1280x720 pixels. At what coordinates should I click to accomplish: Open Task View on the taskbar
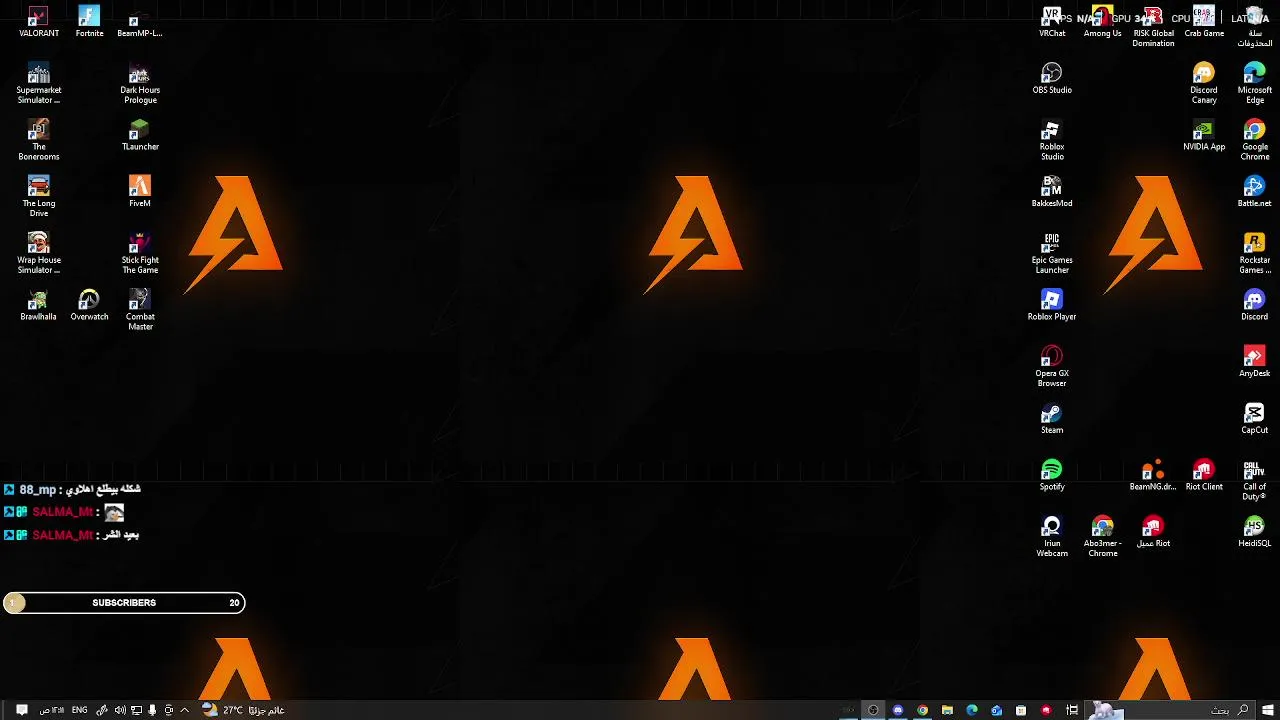pos(1072,710)
